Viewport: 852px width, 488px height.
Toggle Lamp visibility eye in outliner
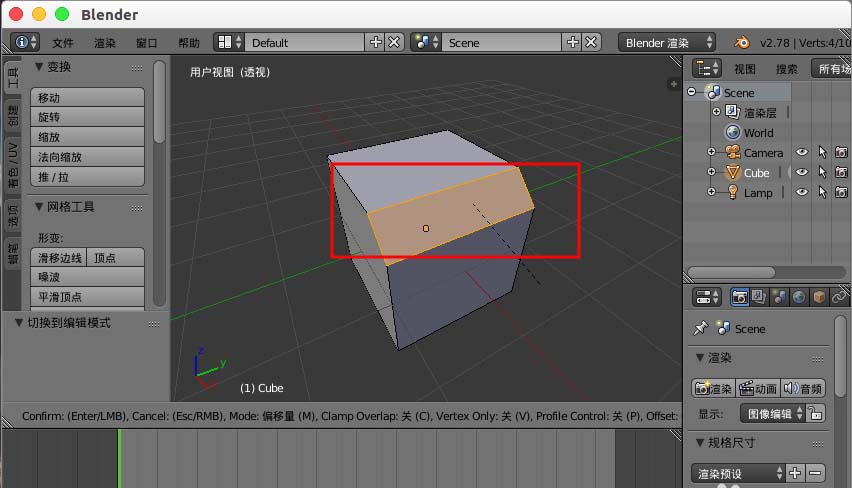tap(801, 192)
